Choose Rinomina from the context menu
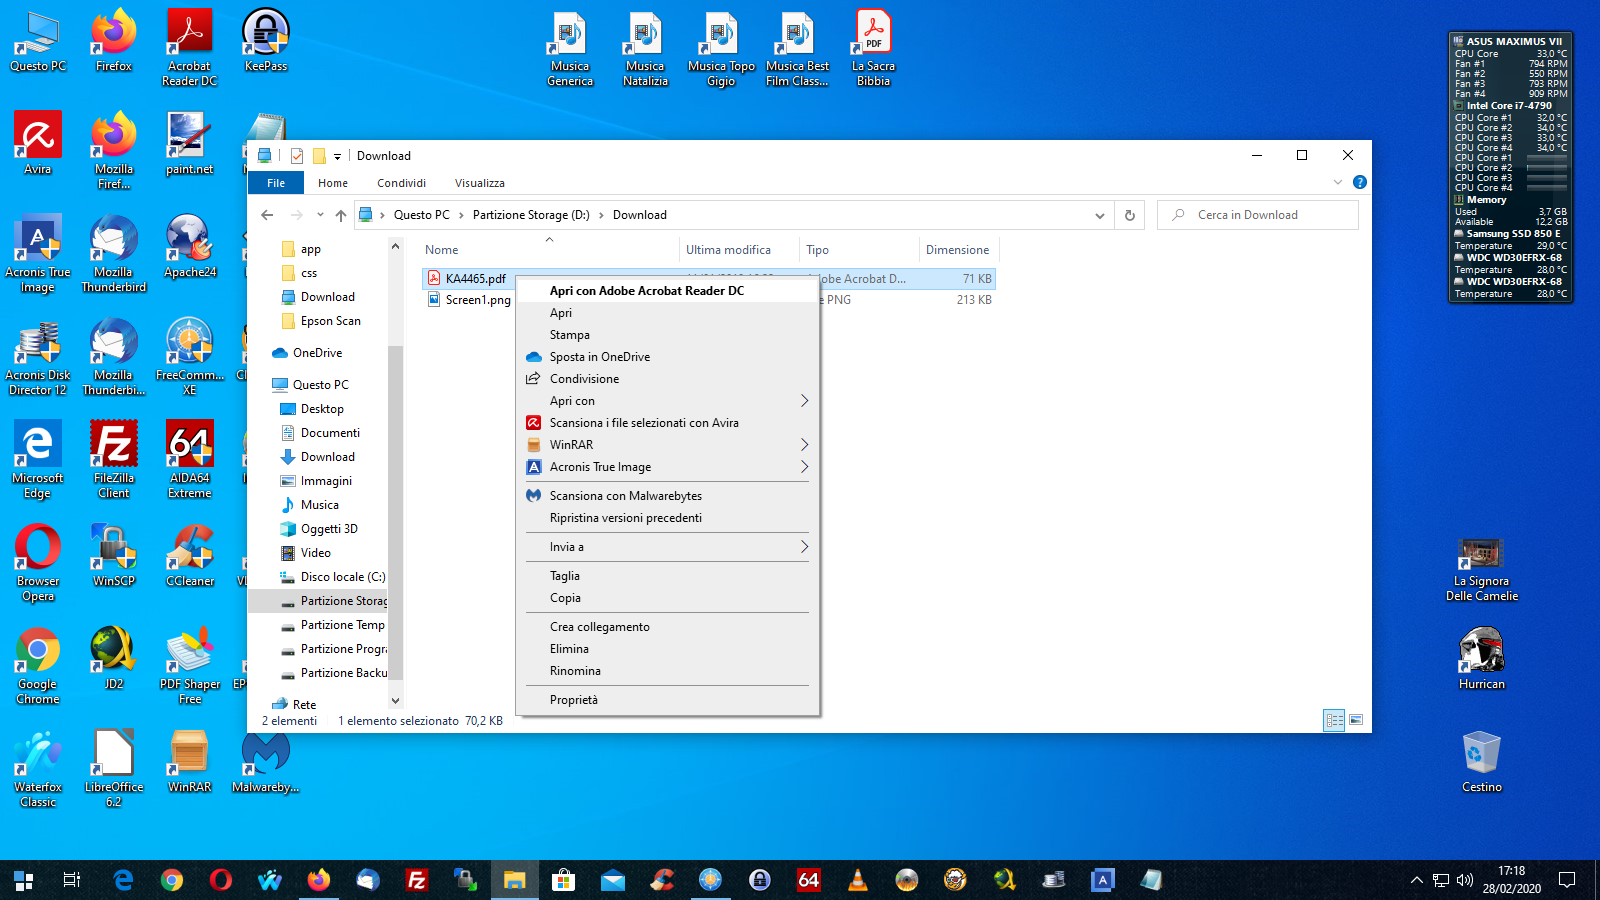 pyautogui.click(x=575, y=671)
